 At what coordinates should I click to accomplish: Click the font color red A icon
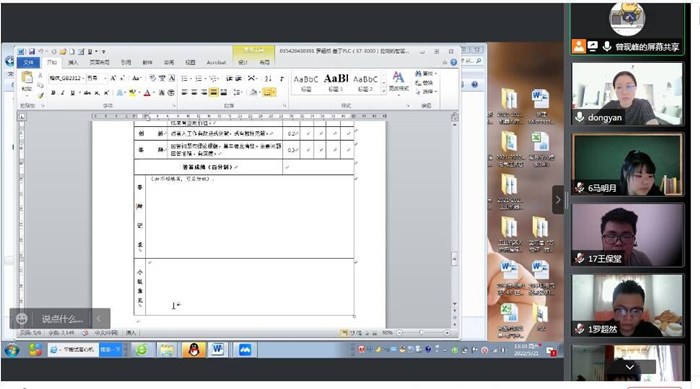(x=147, y=92)
